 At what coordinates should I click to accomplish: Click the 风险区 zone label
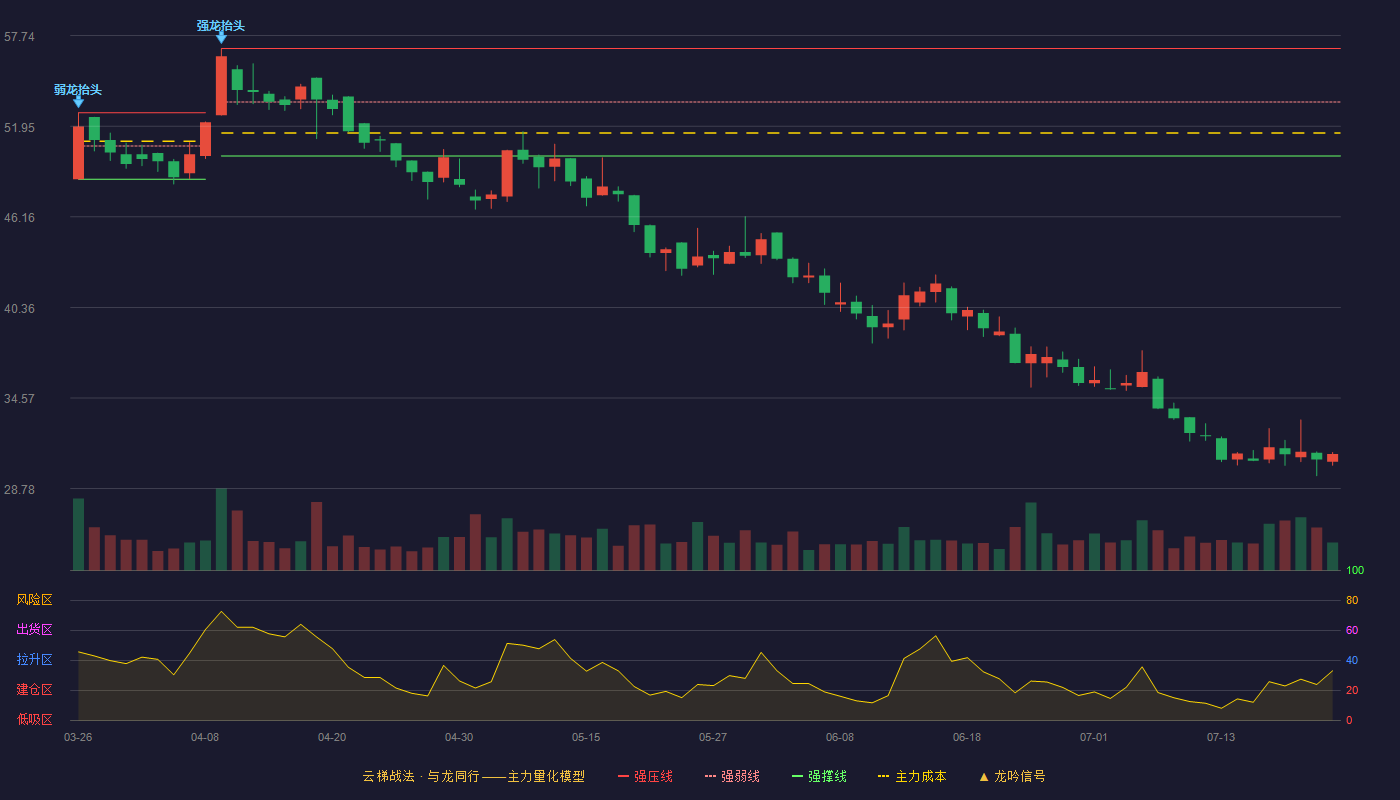(x=35, y=600)
